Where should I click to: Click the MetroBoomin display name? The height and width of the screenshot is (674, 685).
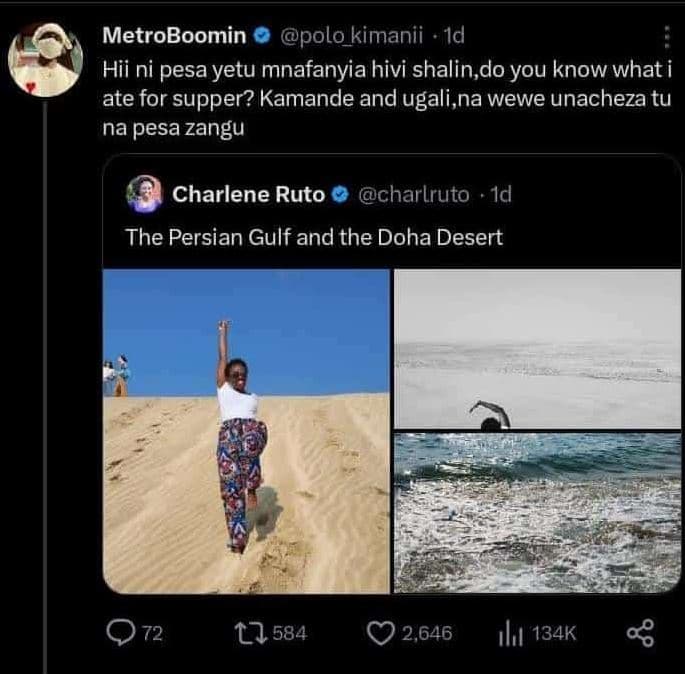pyautogui.click(x=175, y=36)
